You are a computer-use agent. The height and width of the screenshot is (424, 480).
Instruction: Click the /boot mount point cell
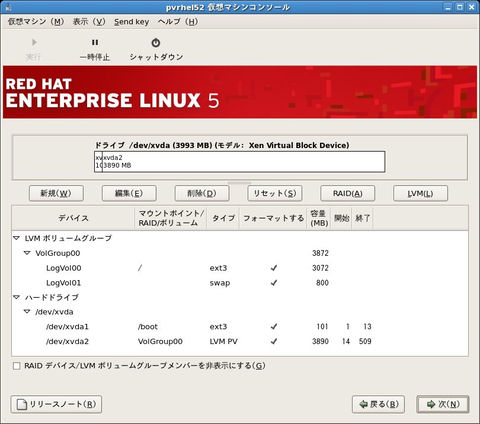148,327
